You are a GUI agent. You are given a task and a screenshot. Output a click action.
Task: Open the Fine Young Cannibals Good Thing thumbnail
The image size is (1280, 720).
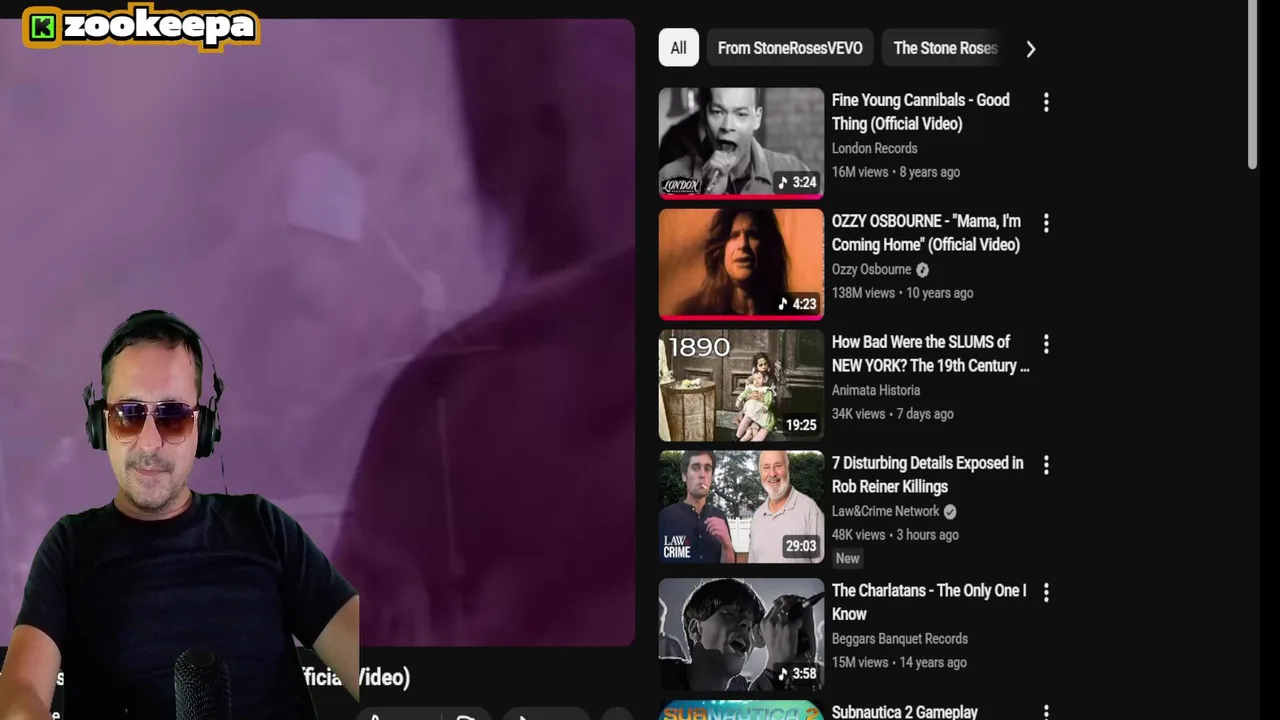[x=741, y=143]
